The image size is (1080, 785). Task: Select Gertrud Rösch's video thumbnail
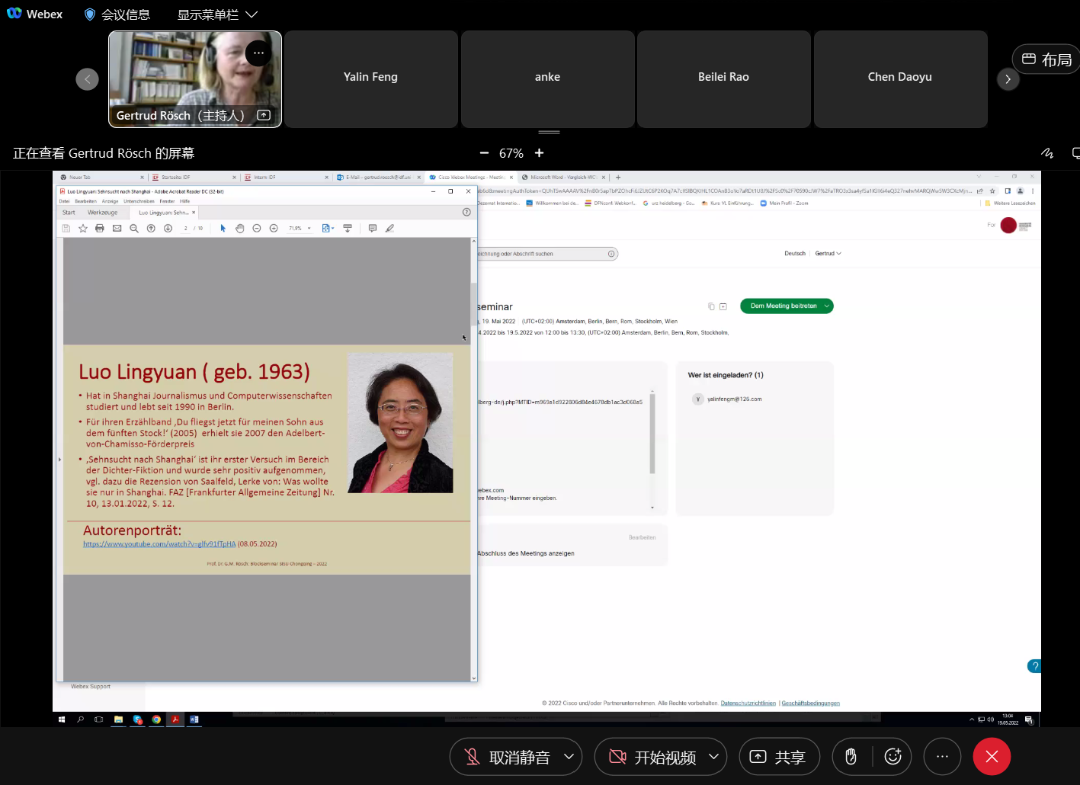[x=195, y=79]
